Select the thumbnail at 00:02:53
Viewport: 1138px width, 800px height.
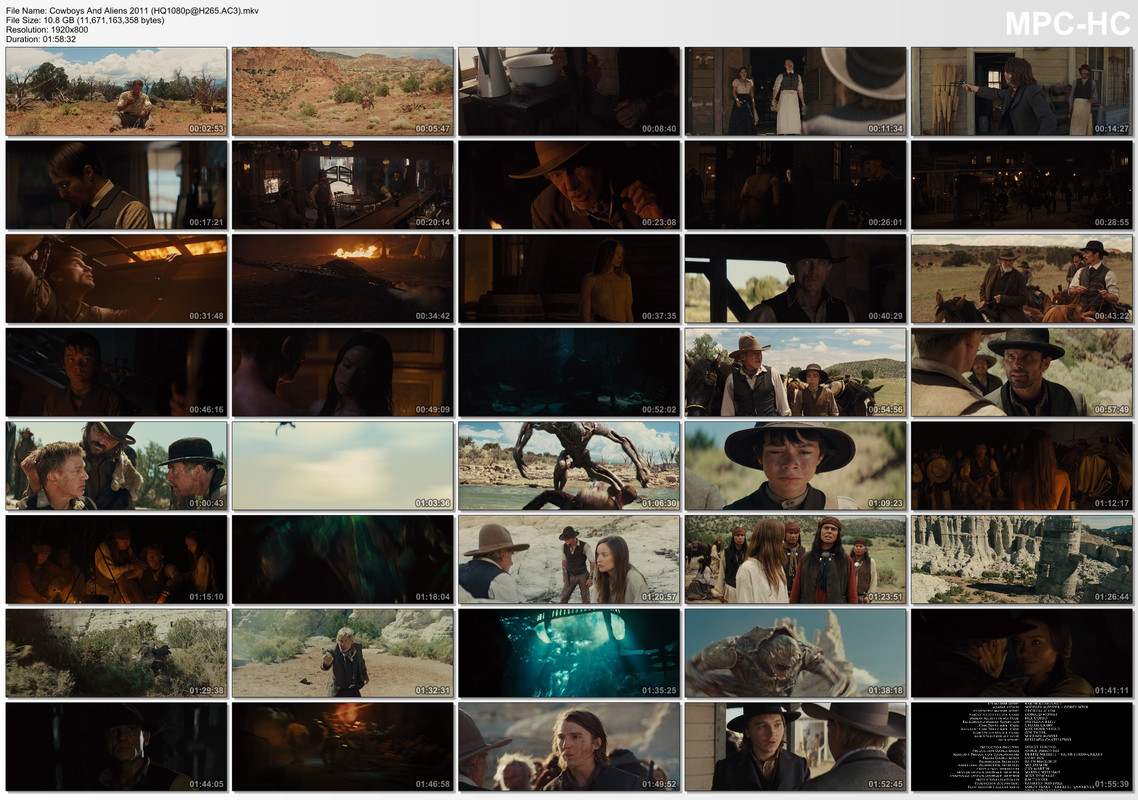pyautogui.click(x=116, y=91)
